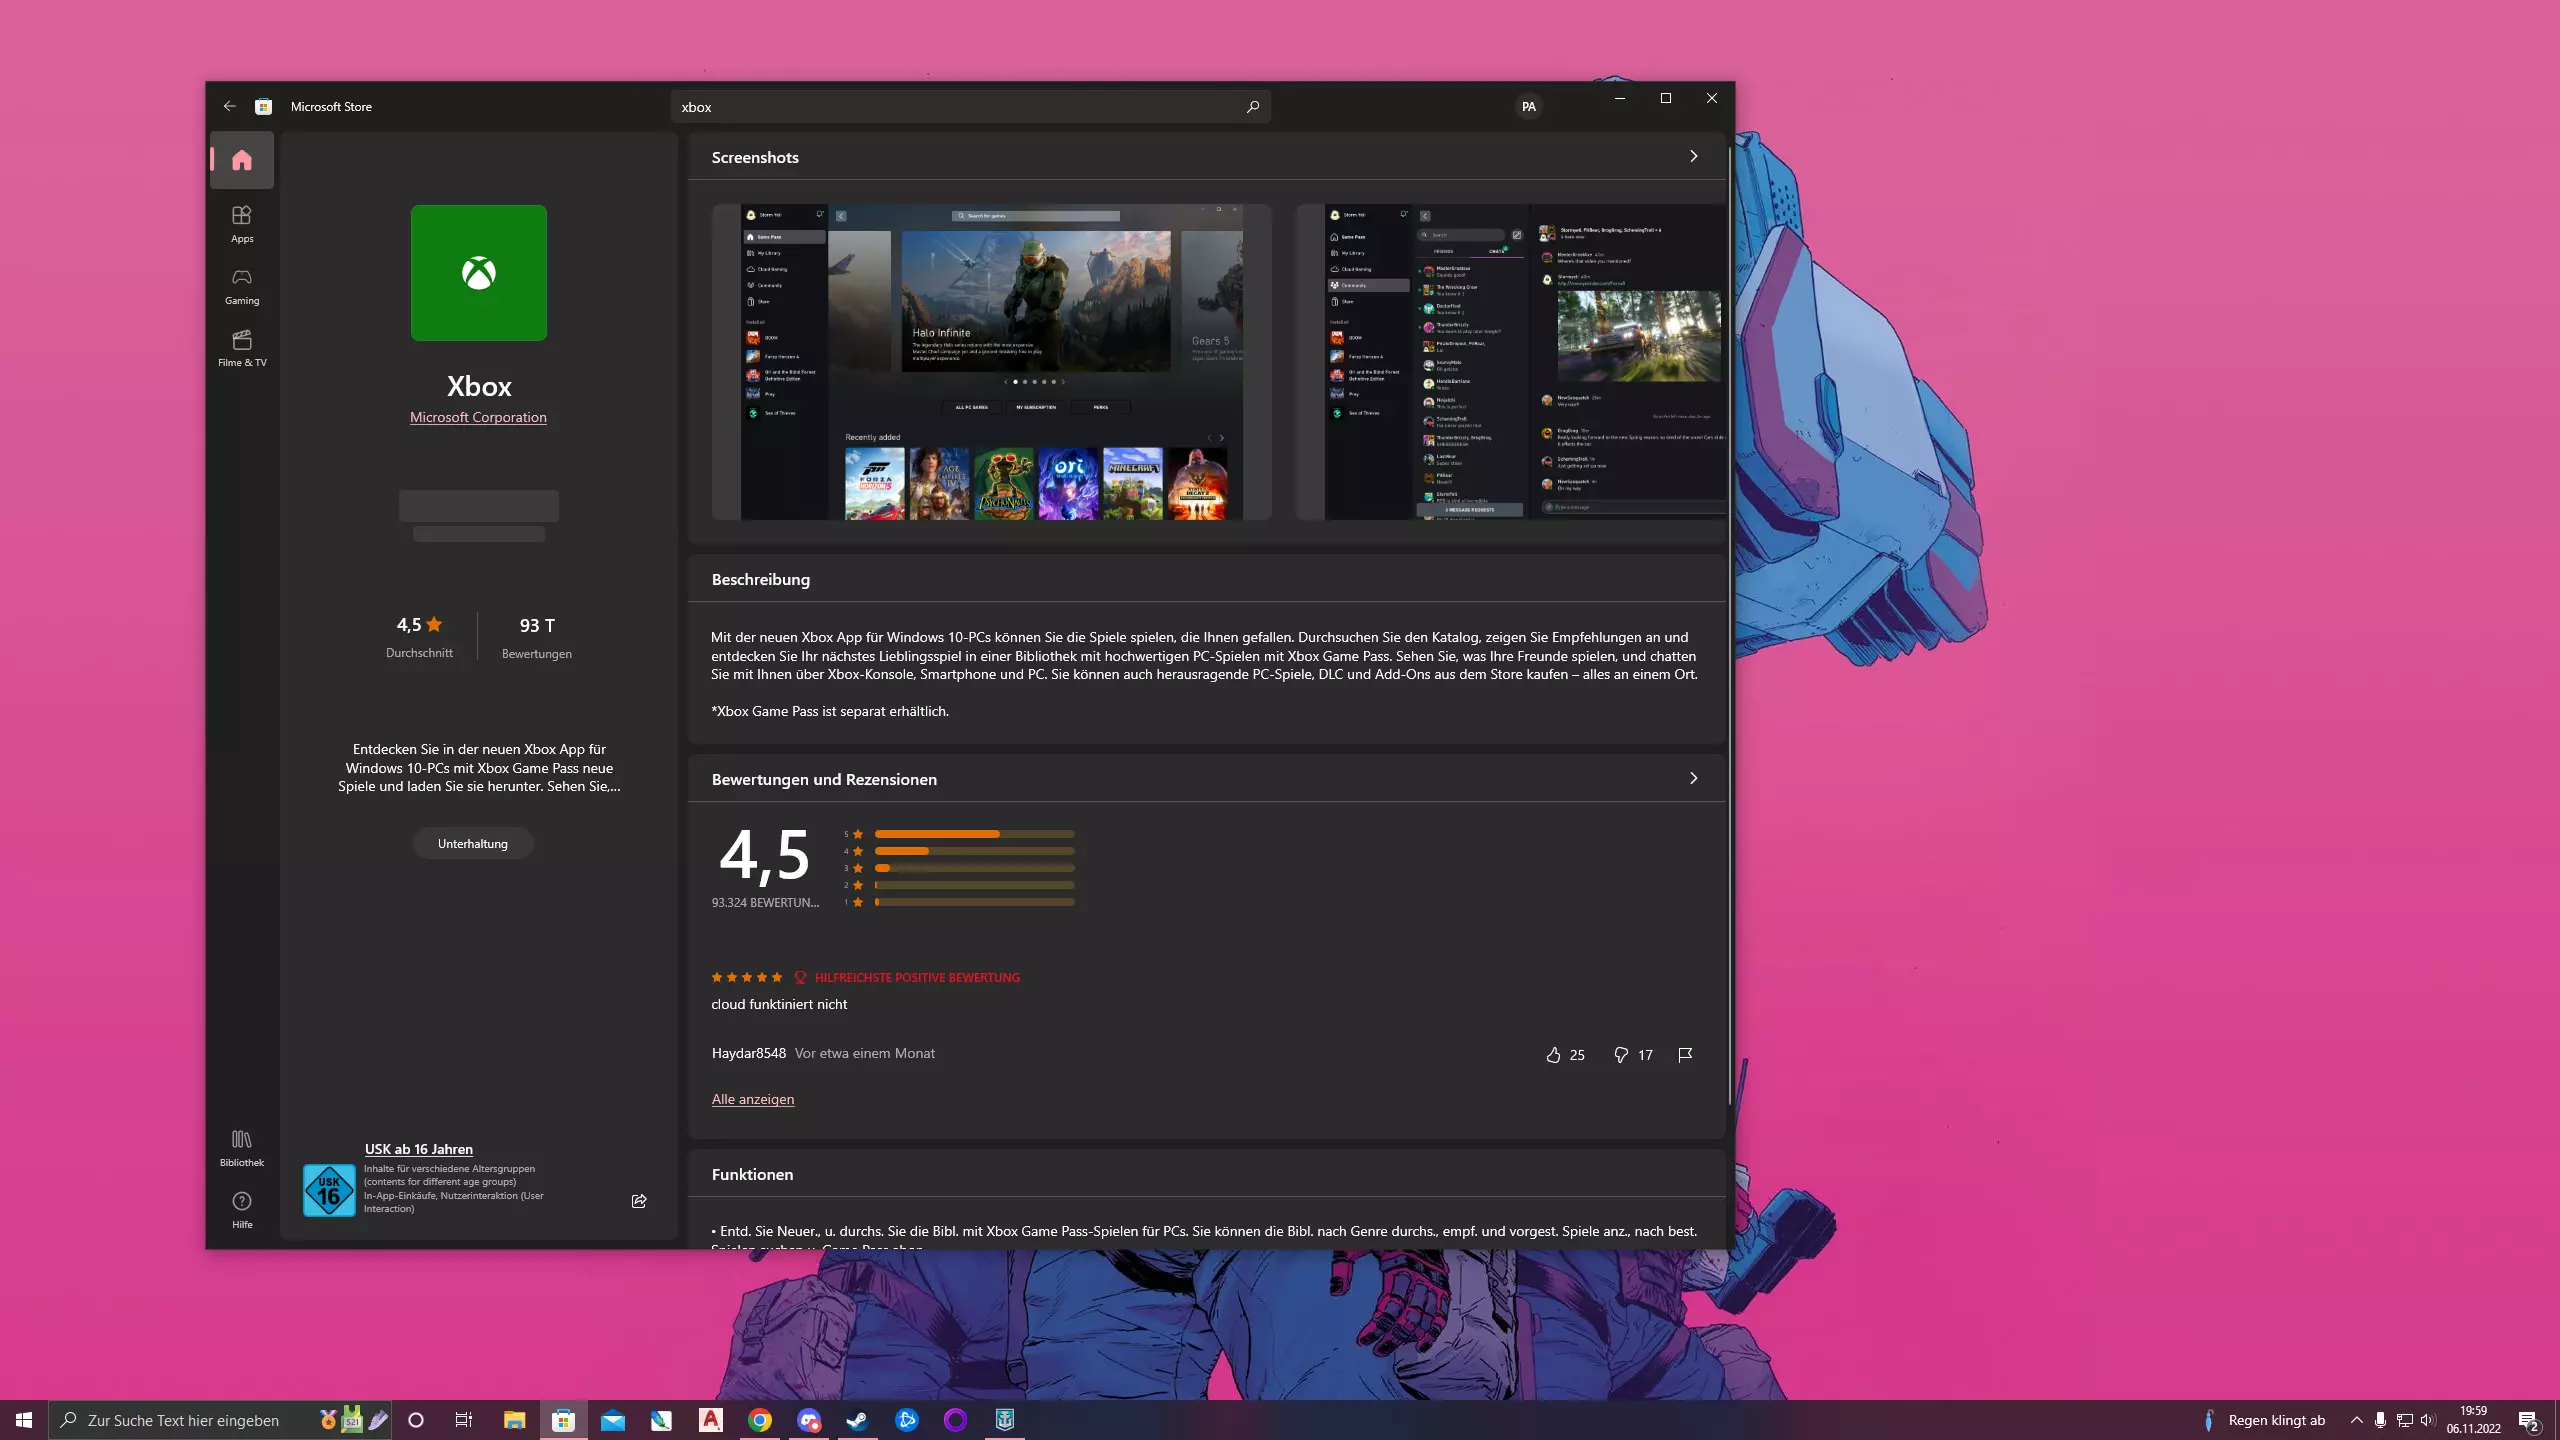Open World of Warships anchor icon in taskbar
Screen dimensions: 2560x1440
pyautogui.click(x=1005, y=1420)
